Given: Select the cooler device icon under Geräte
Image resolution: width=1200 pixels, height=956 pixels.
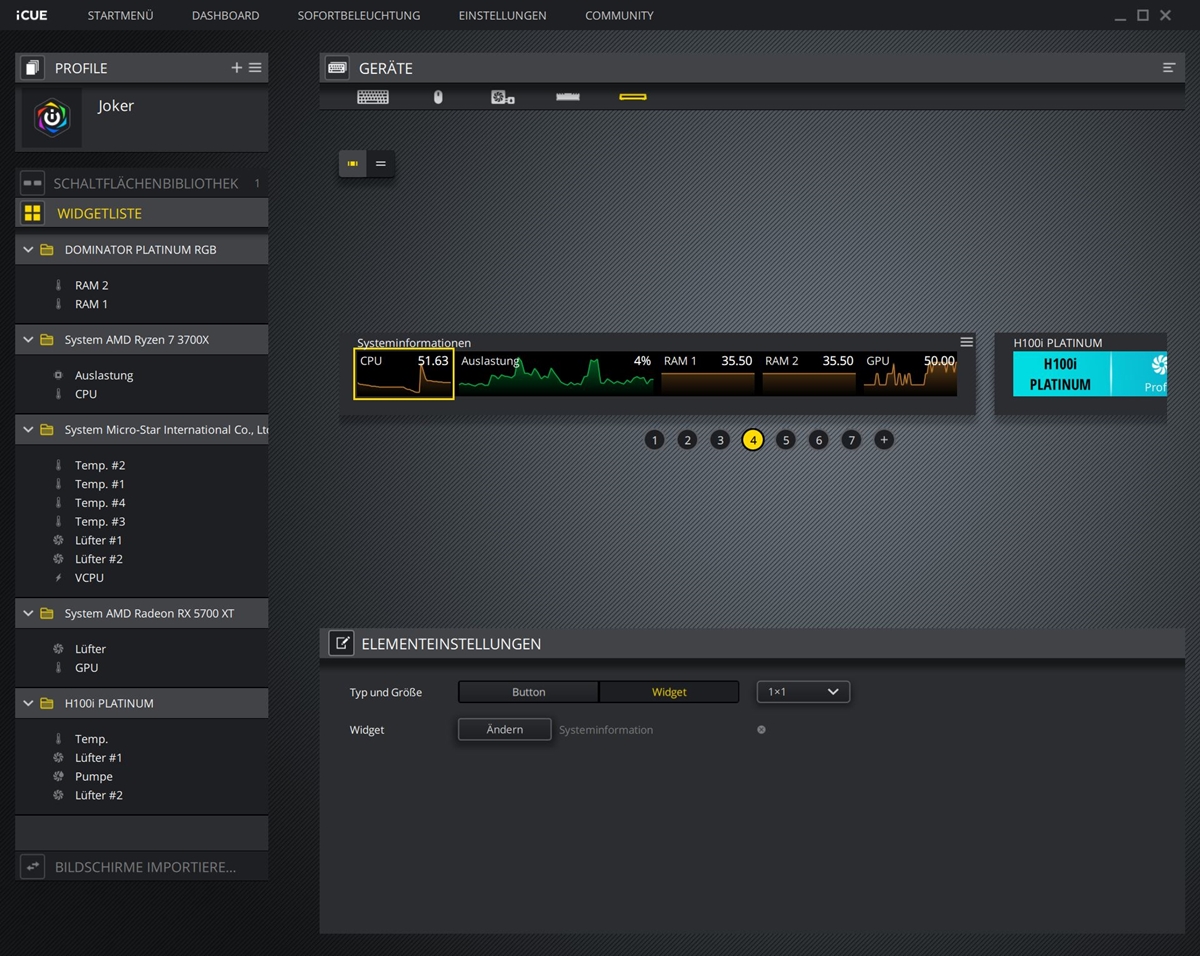Looking at the screenshot, I should pyautogui.click(x=503, y=97).
